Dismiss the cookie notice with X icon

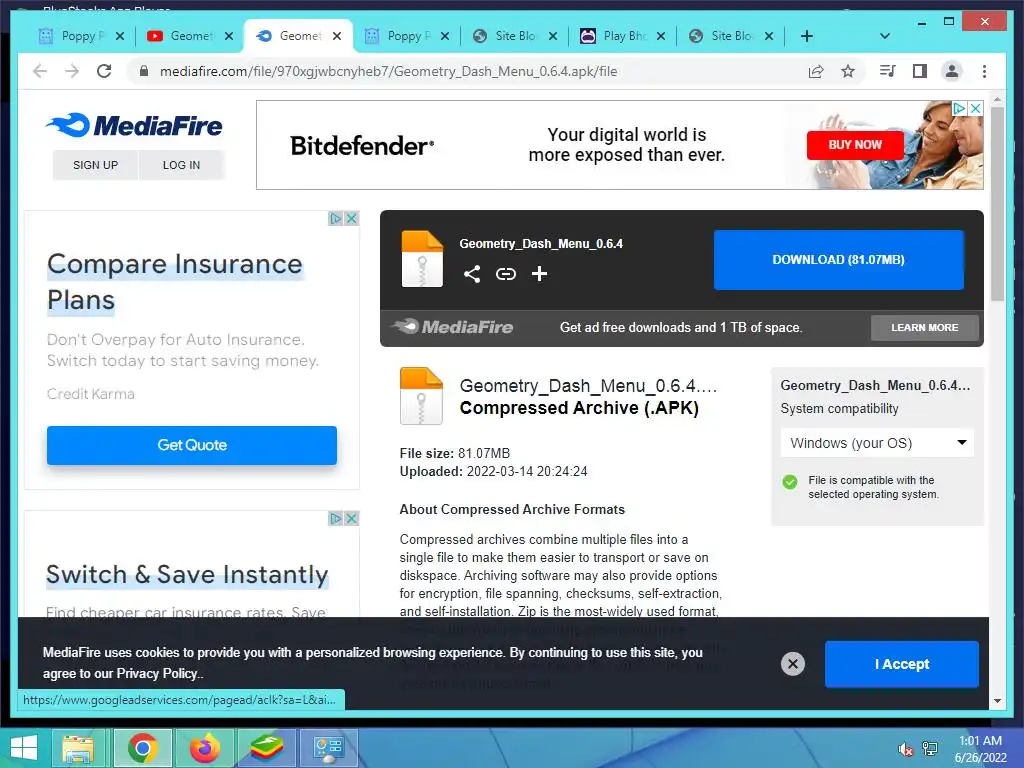pos(793,664)
